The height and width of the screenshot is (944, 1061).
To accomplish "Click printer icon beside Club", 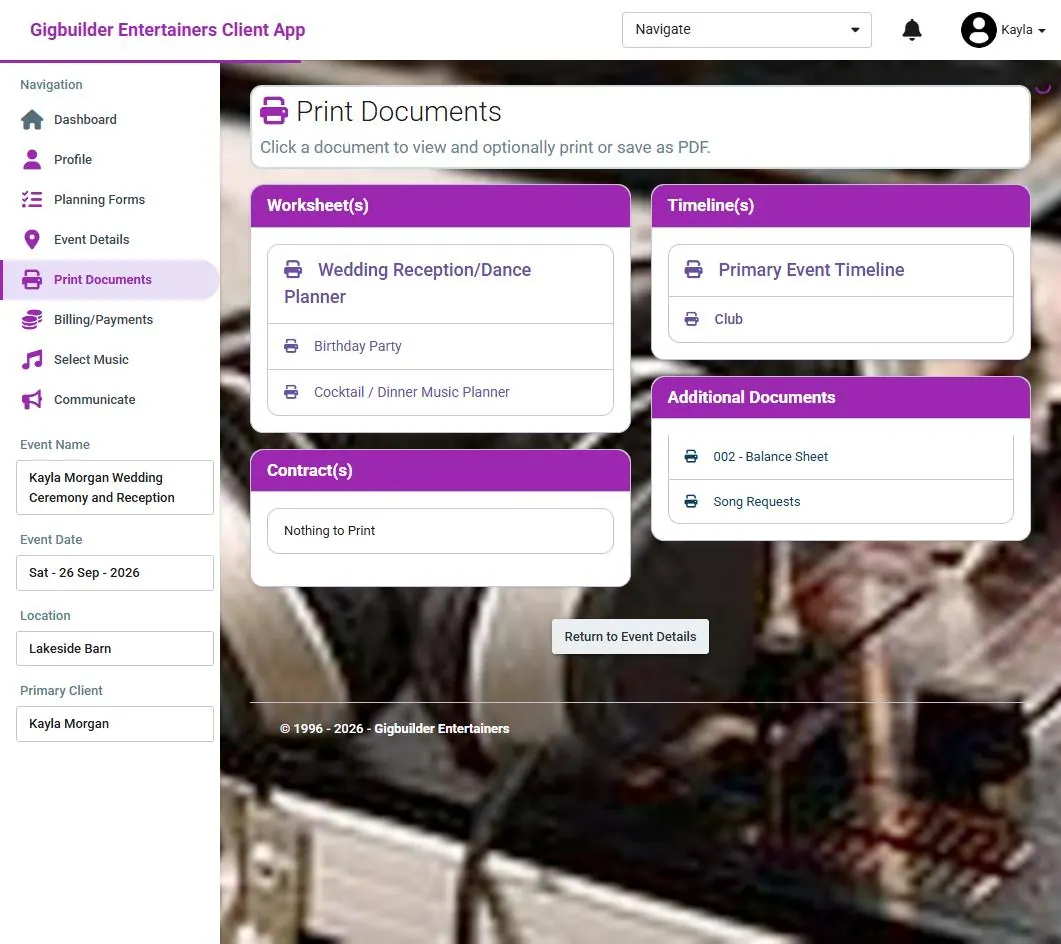I will 692,319.
